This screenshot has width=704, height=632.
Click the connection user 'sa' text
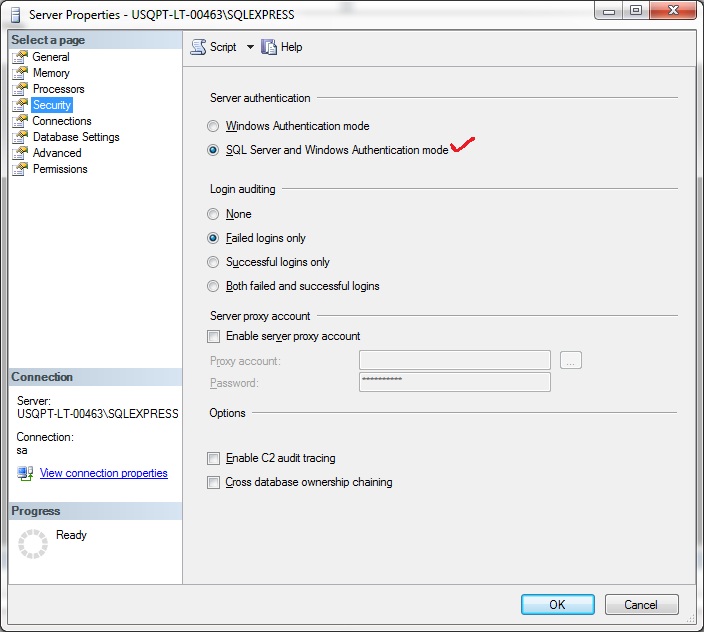click(22, 450)
